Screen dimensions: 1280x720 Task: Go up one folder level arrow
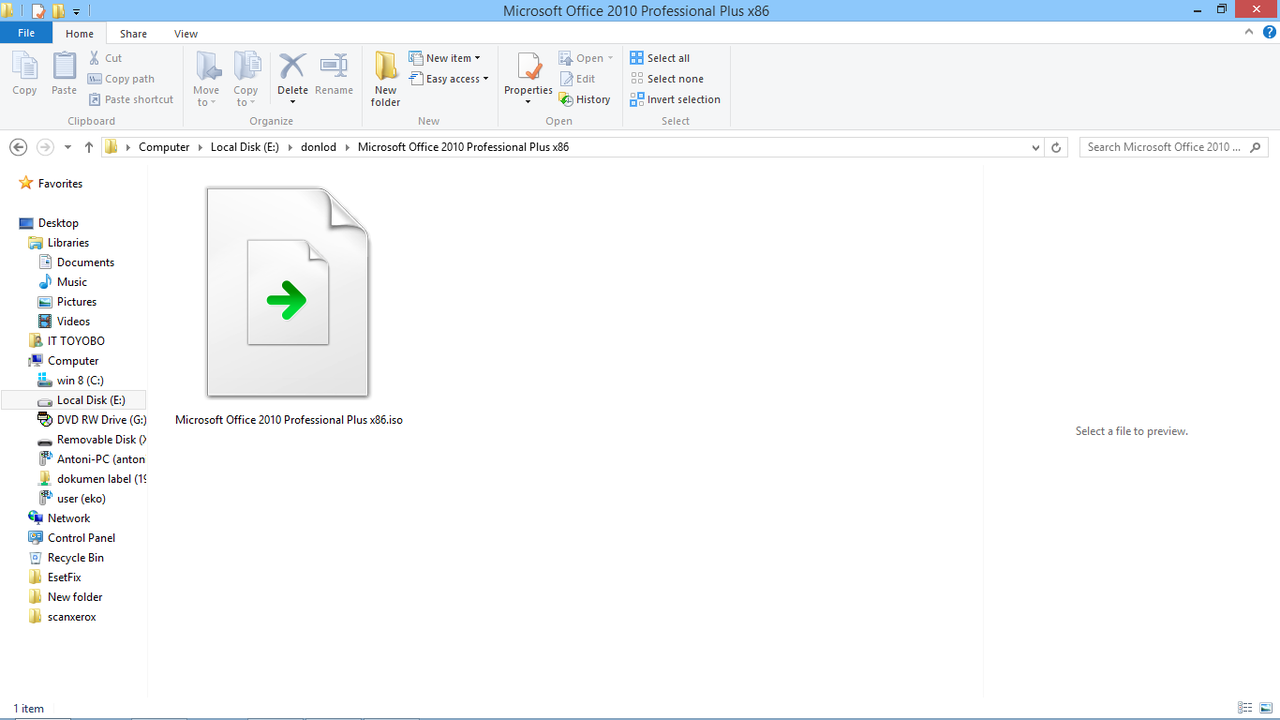tap(89, 147)
